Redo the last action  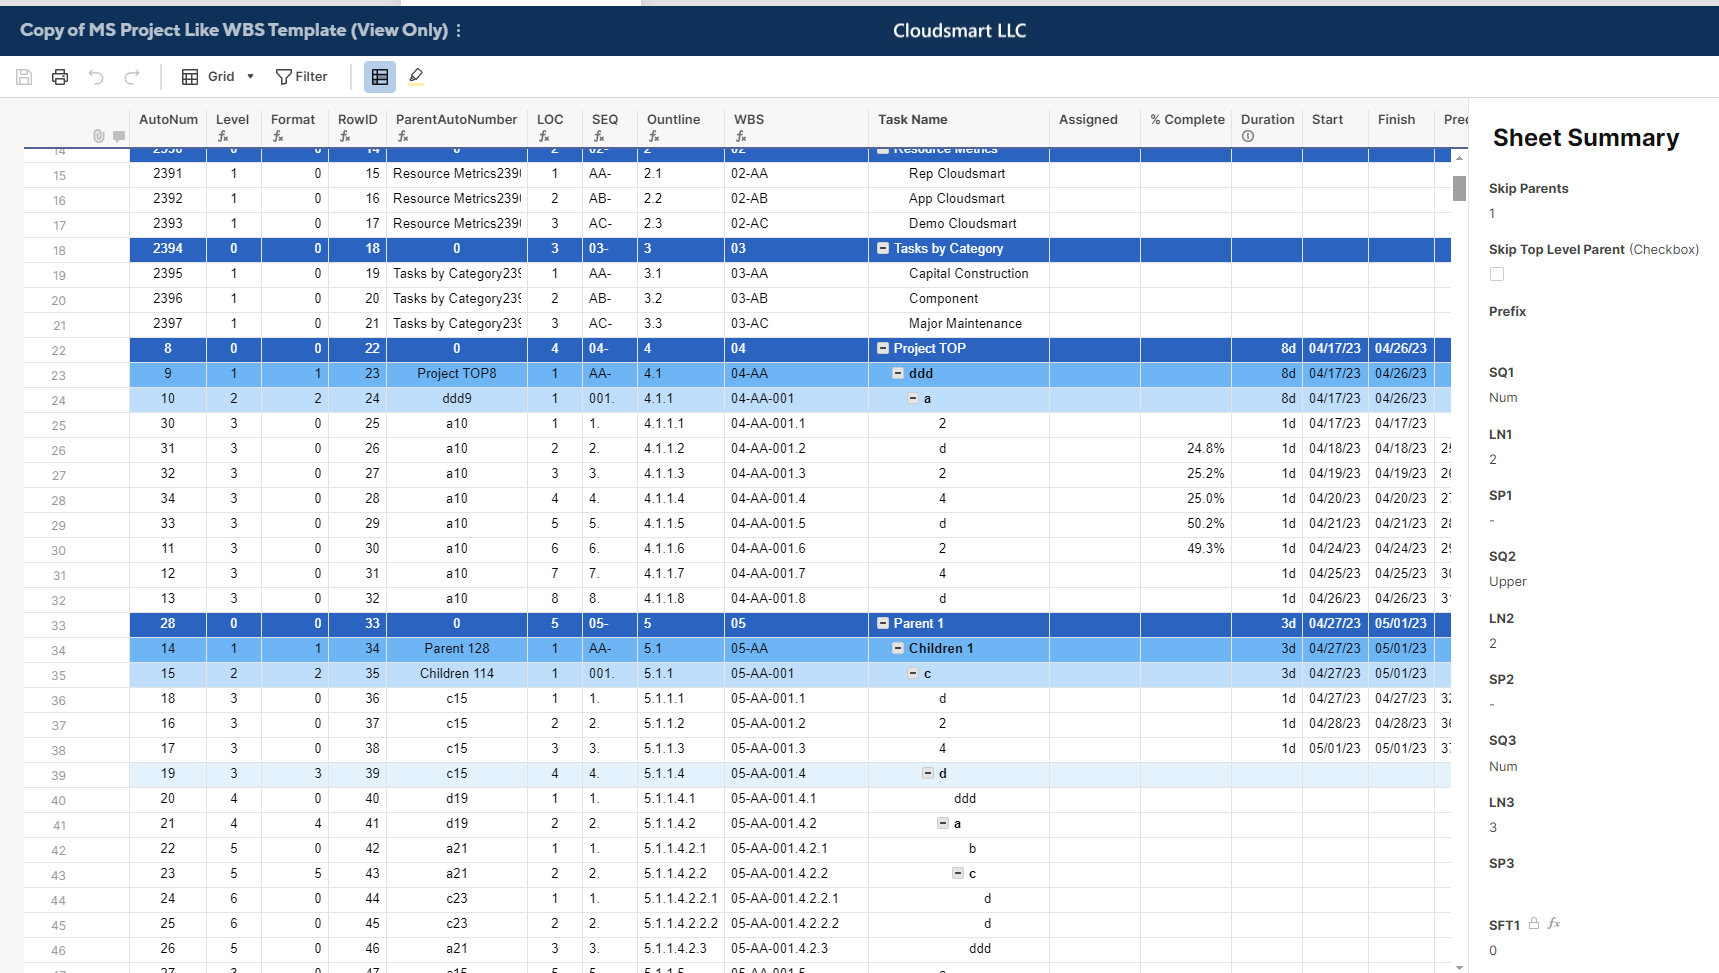point(132,77)
